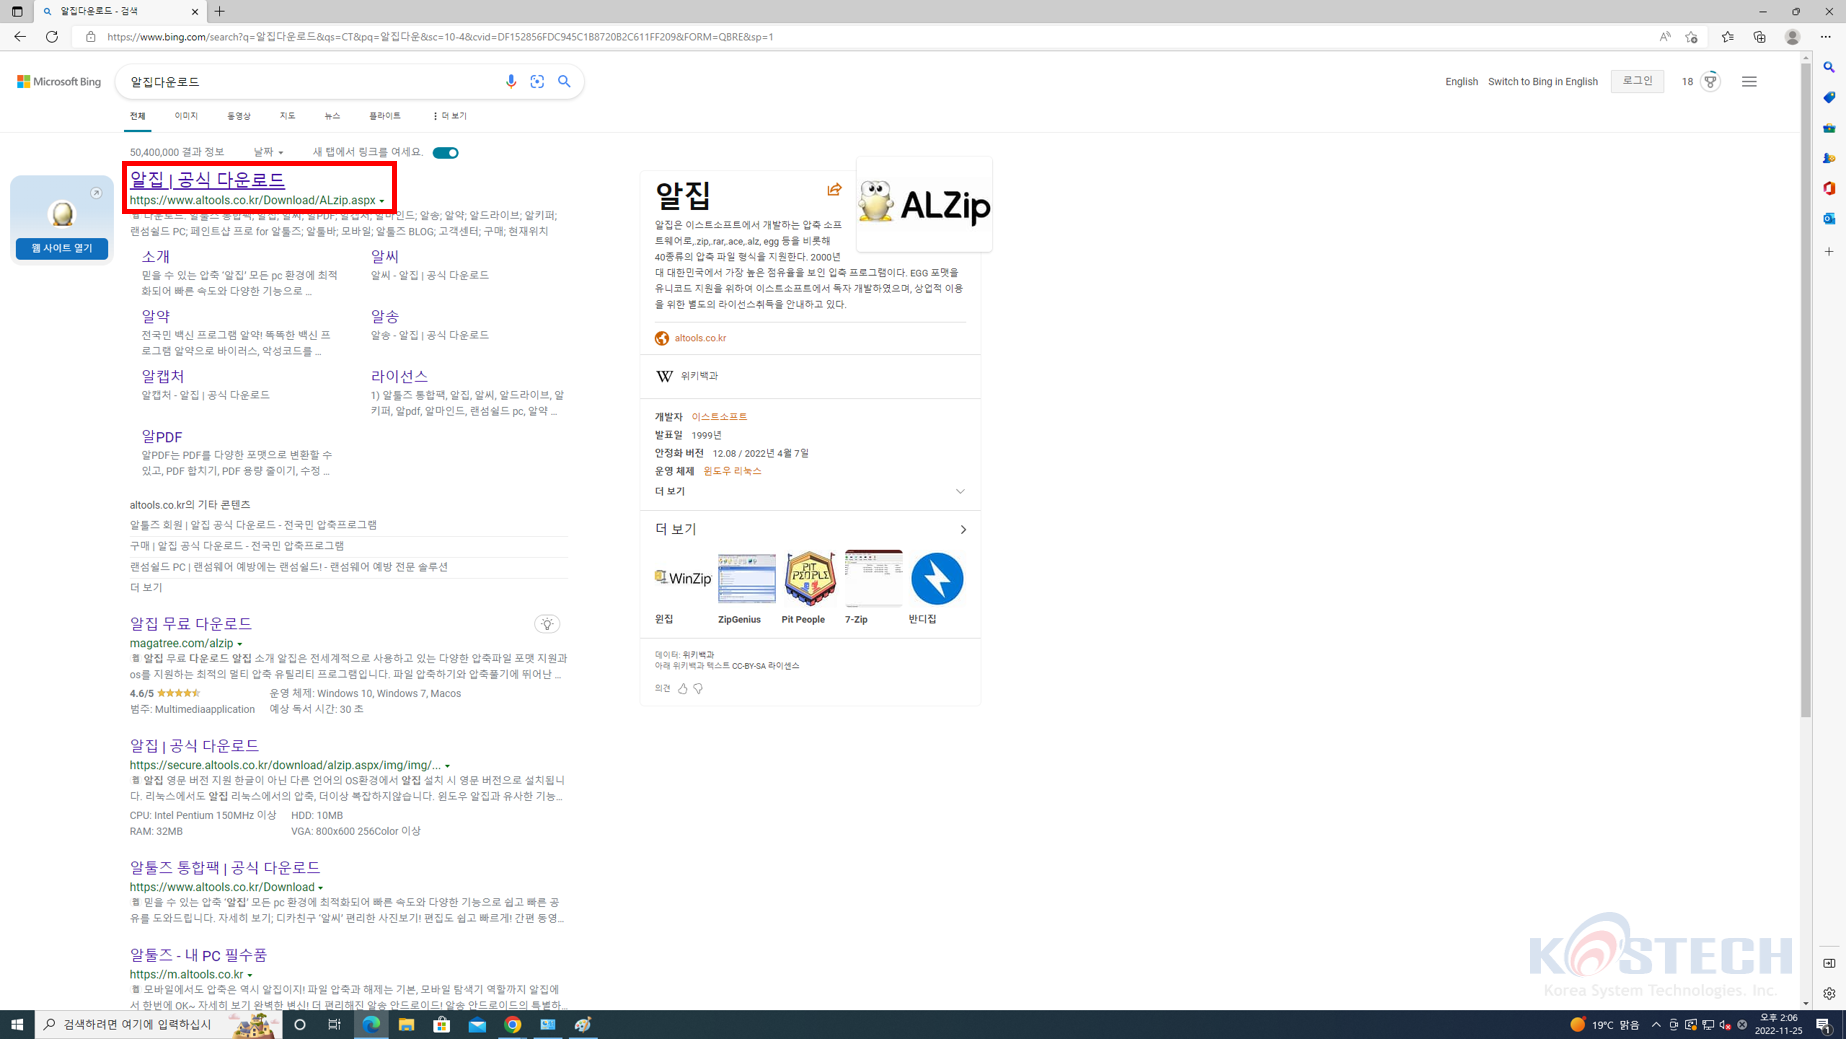Viewport: 1846px width, 1039px height.
Task: Expand arrow next to secure.altools.co.kr URL
Action: point(447,766)
